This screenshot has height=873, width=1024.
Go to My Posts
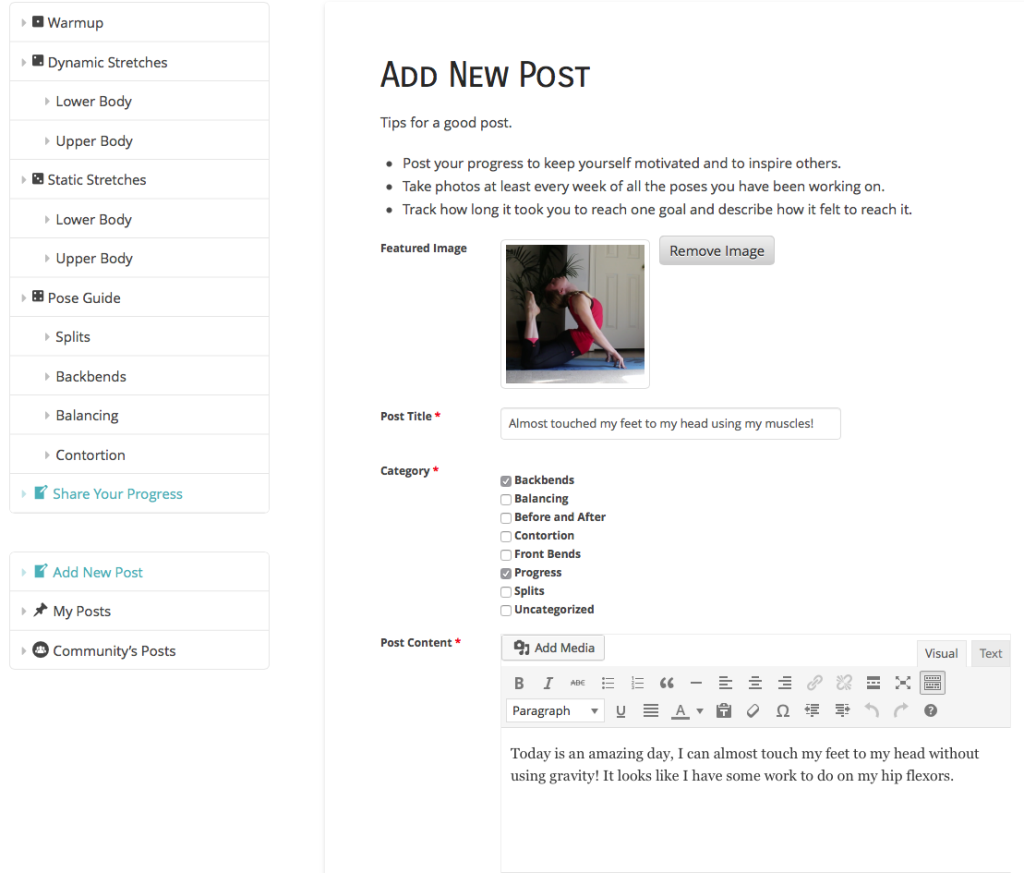pos(139,611)
